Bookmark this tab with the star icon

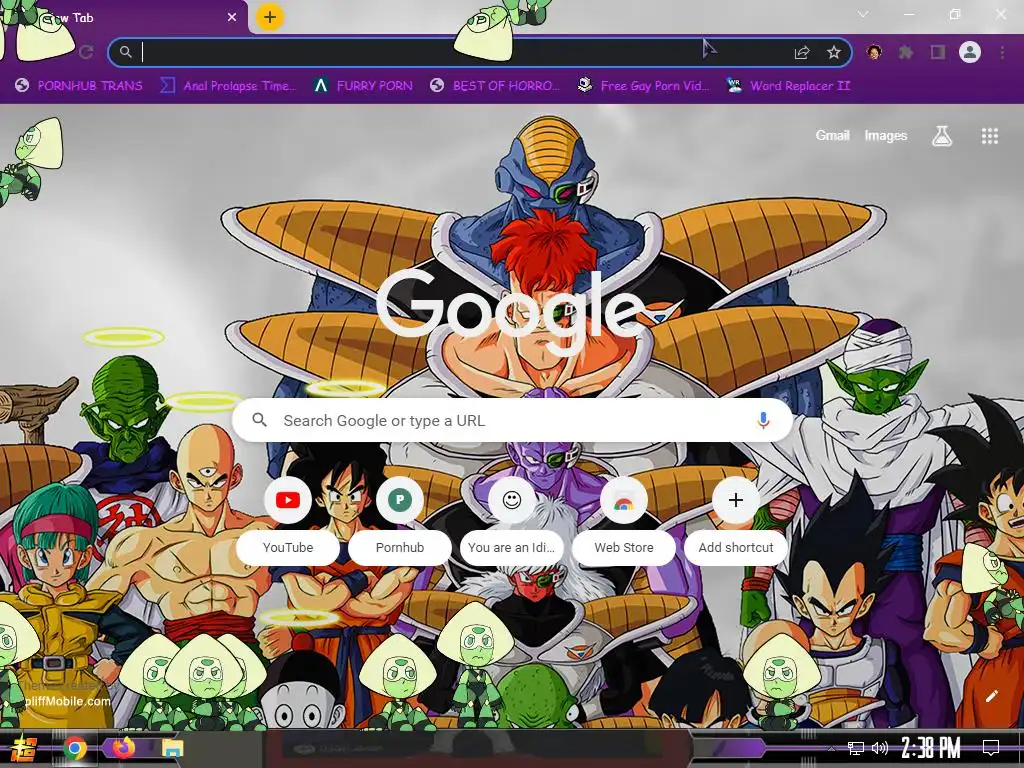click(833, 53)
